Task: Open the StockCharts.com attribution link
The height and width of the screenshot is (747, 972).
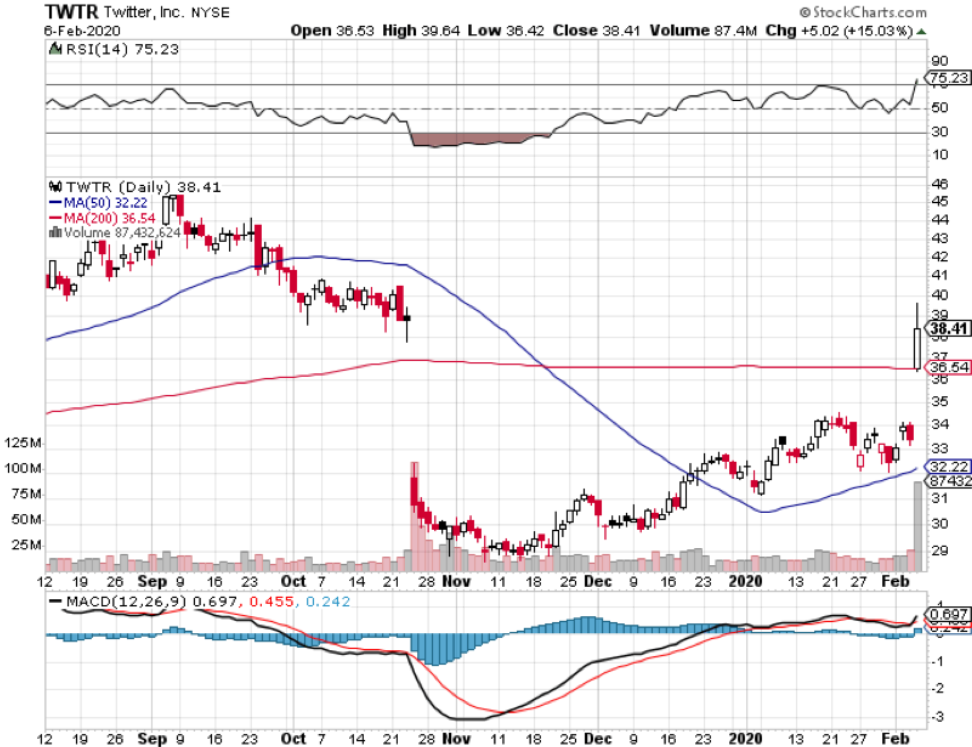Action: point(863,12)
